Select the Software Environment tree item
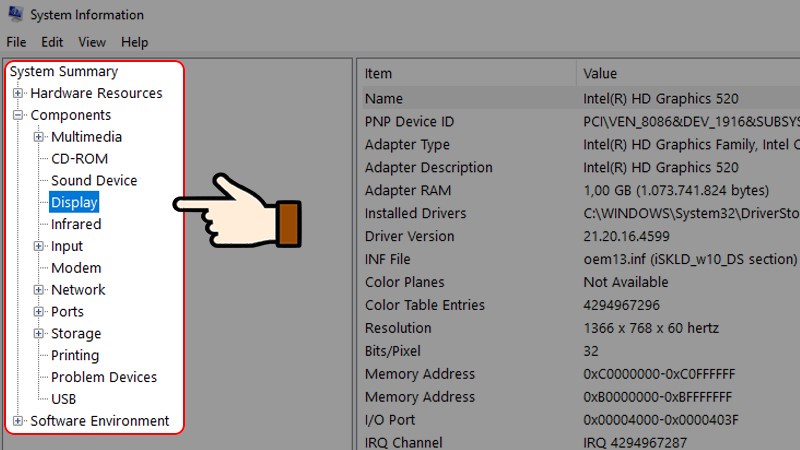 tap(99, 421)
